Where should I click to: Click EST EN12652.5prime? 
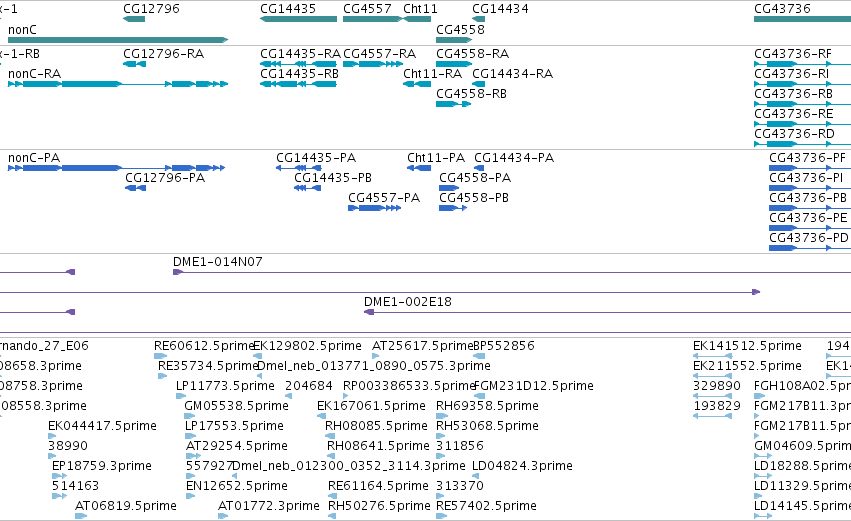(x=190, y=497)
